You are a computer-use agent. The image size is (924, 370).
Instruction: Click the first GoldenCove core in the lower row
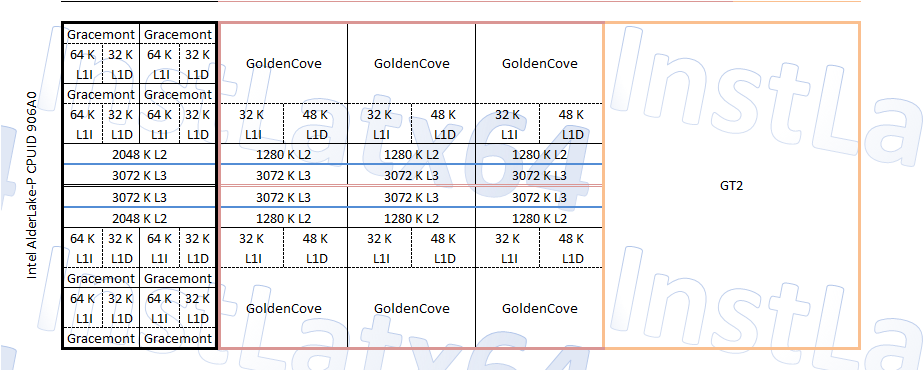click(283, 308)
